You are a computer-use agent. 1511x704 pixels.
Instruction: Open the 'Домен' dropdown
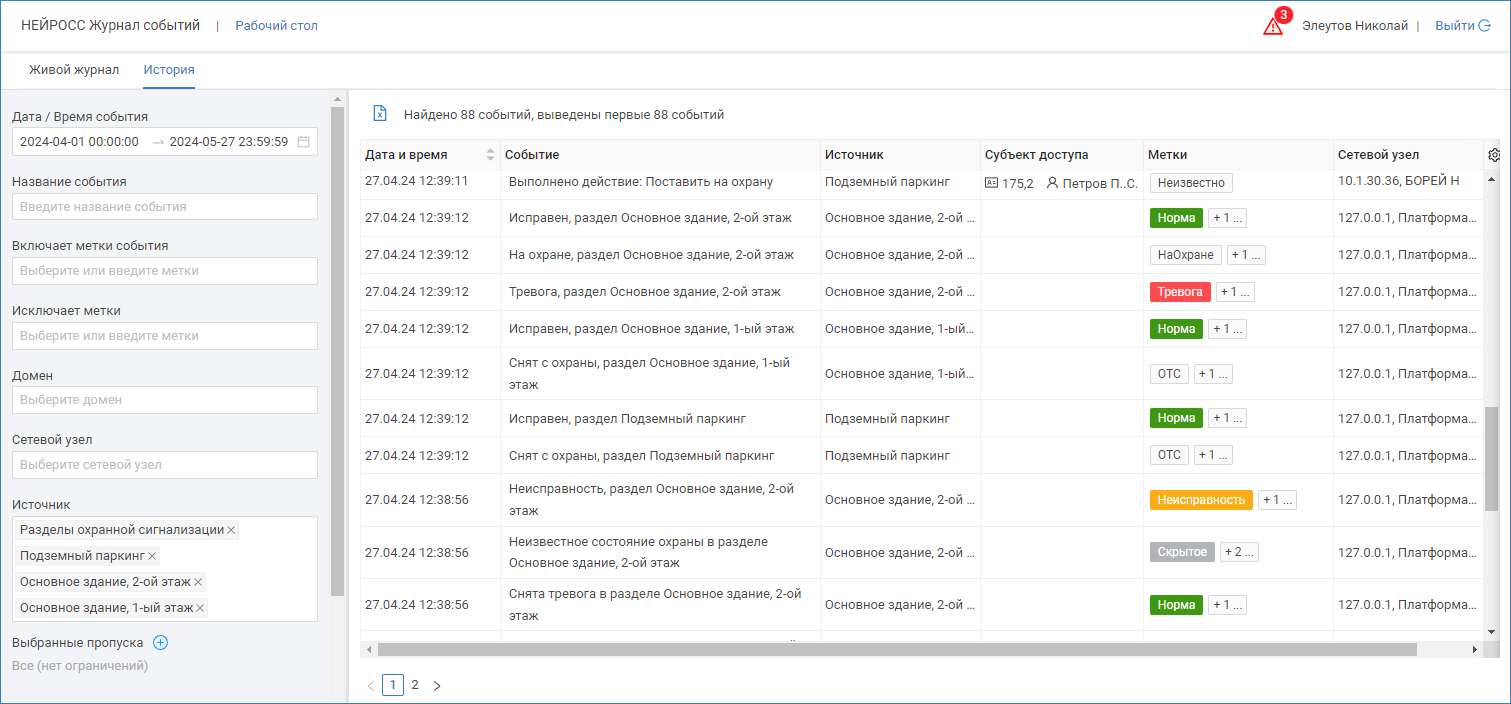point(164,400)
